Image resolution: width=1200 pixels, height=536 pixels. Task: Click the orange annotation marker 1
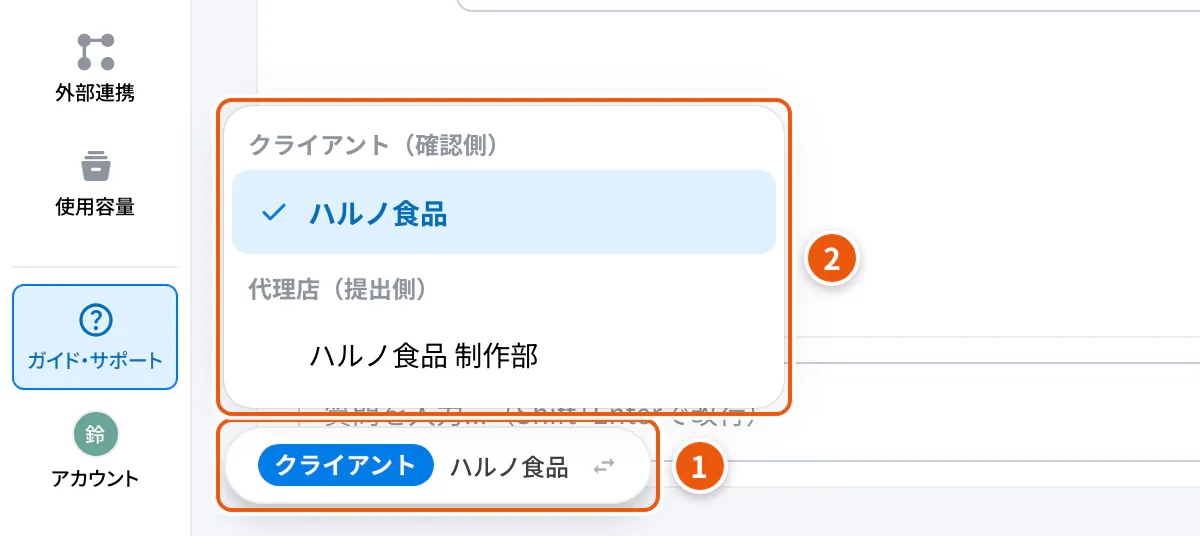pos(699,467)
